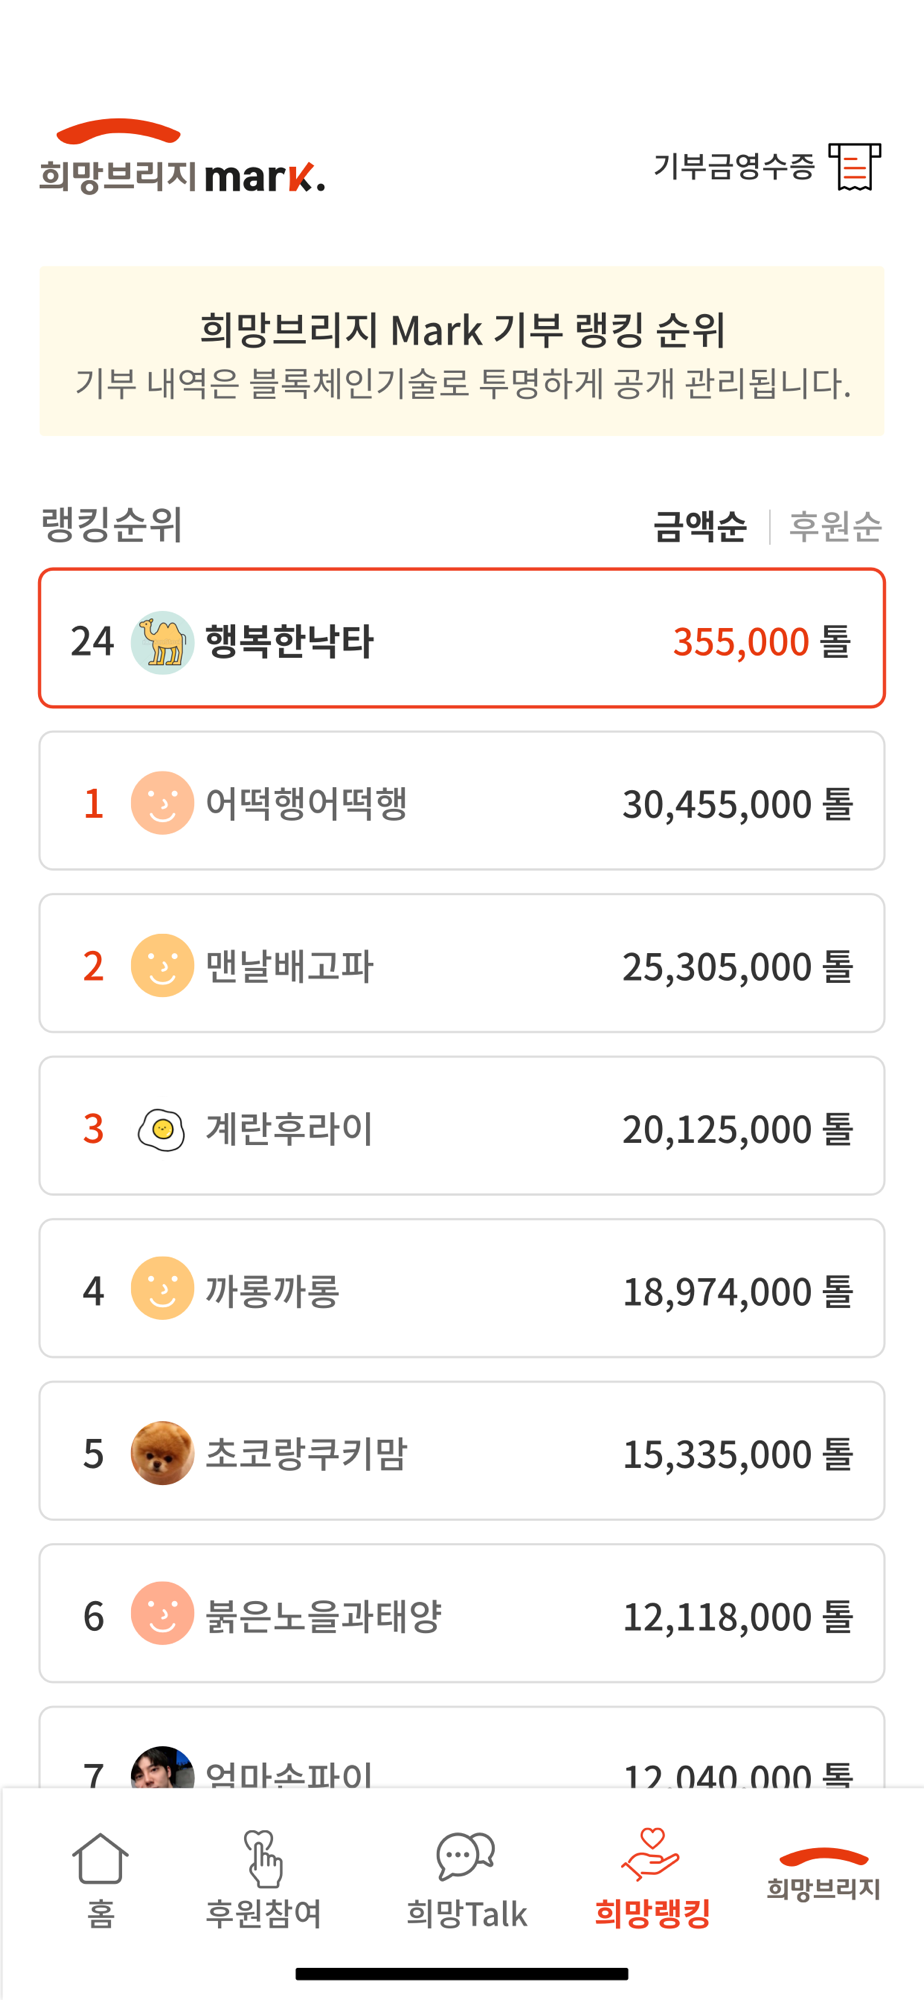This screenshot has width=924, height=2000.
Task: Tap the puppy avatar of 초코랑쿠키맘
Action: click(x=162, y=1453)
